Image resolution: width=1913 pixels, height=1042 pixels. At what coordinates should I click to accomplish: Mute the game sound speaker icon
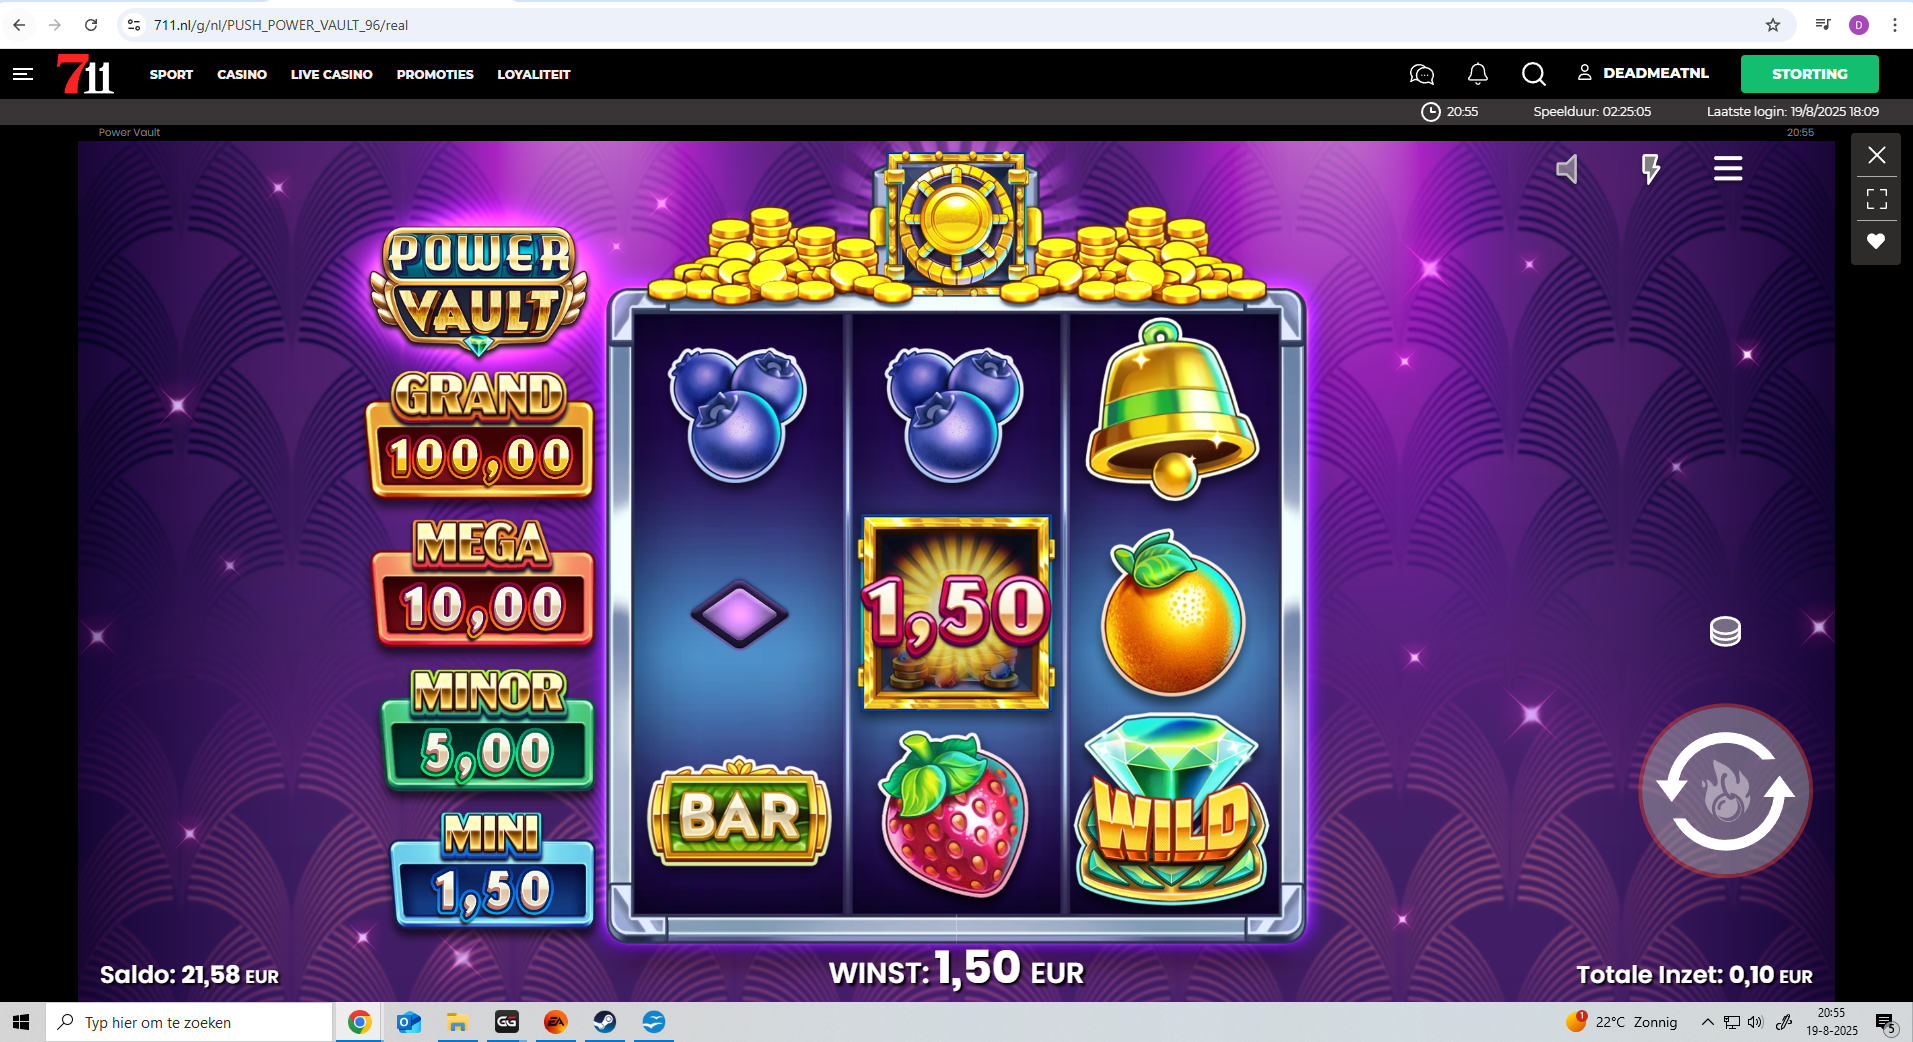click(1567, 169)
